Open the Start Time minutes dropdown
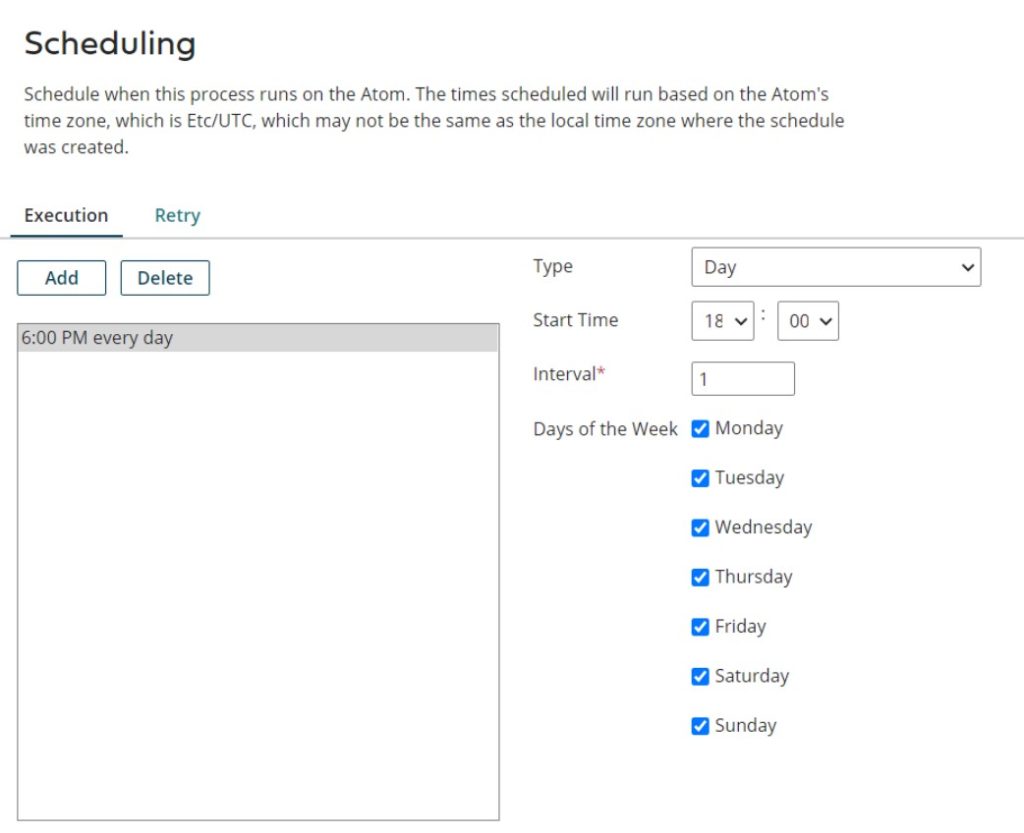This screenshot has height=833, width=1024. pyautogui.click(x=808, y=321)
